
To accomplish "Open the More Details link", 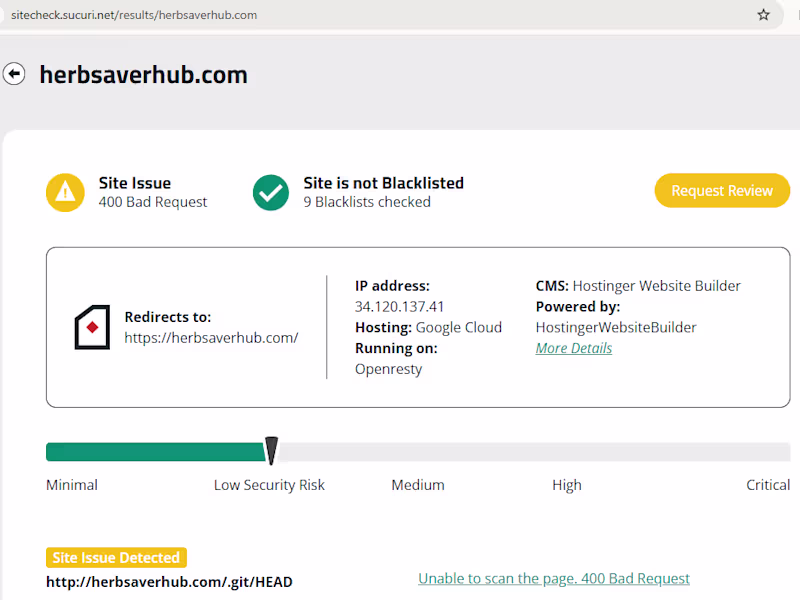I will pos(573,348).
